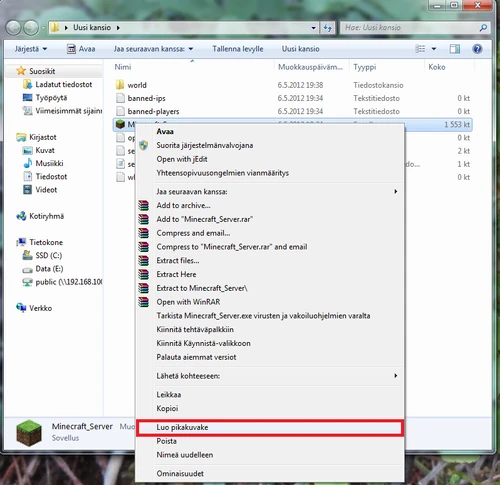Open the help question mark icon
This screenshot has height=485, width=500.
pos(477,49)
